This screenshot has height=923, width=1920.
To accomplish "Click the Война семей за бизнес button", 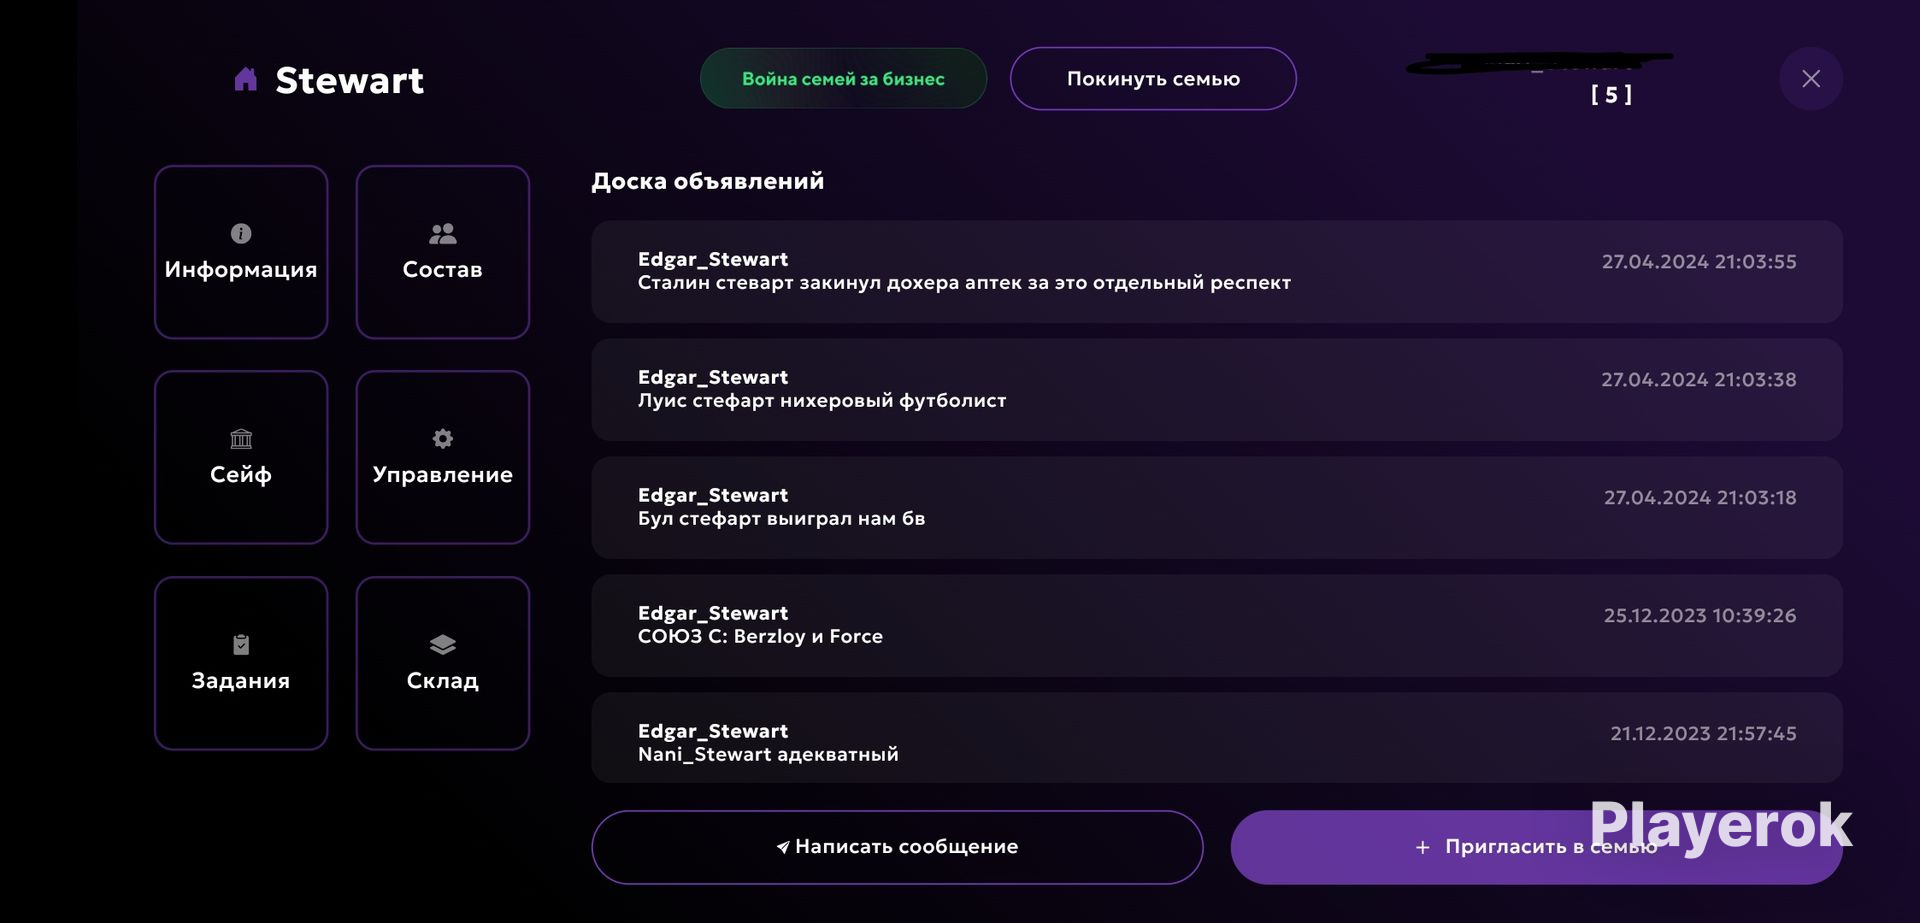I will (843, 79).
